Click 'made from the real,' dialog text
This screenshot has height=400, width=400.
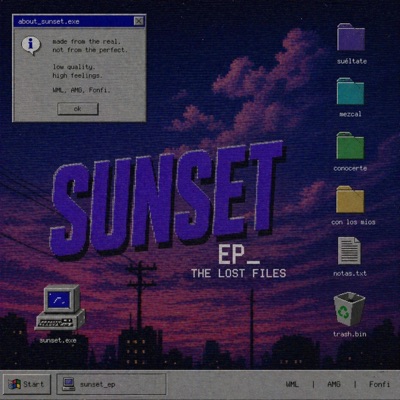[86, 42]
